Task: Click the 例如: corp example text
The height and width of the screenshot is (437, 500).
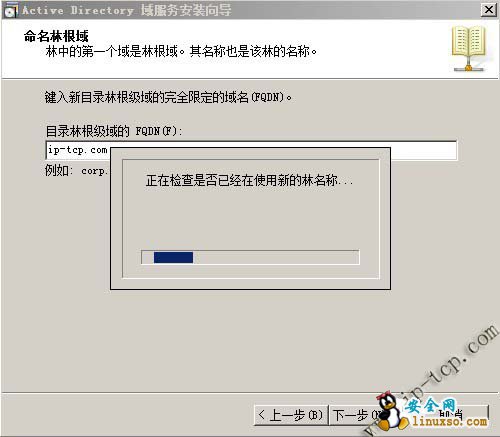Action: [x=77, y=171]
